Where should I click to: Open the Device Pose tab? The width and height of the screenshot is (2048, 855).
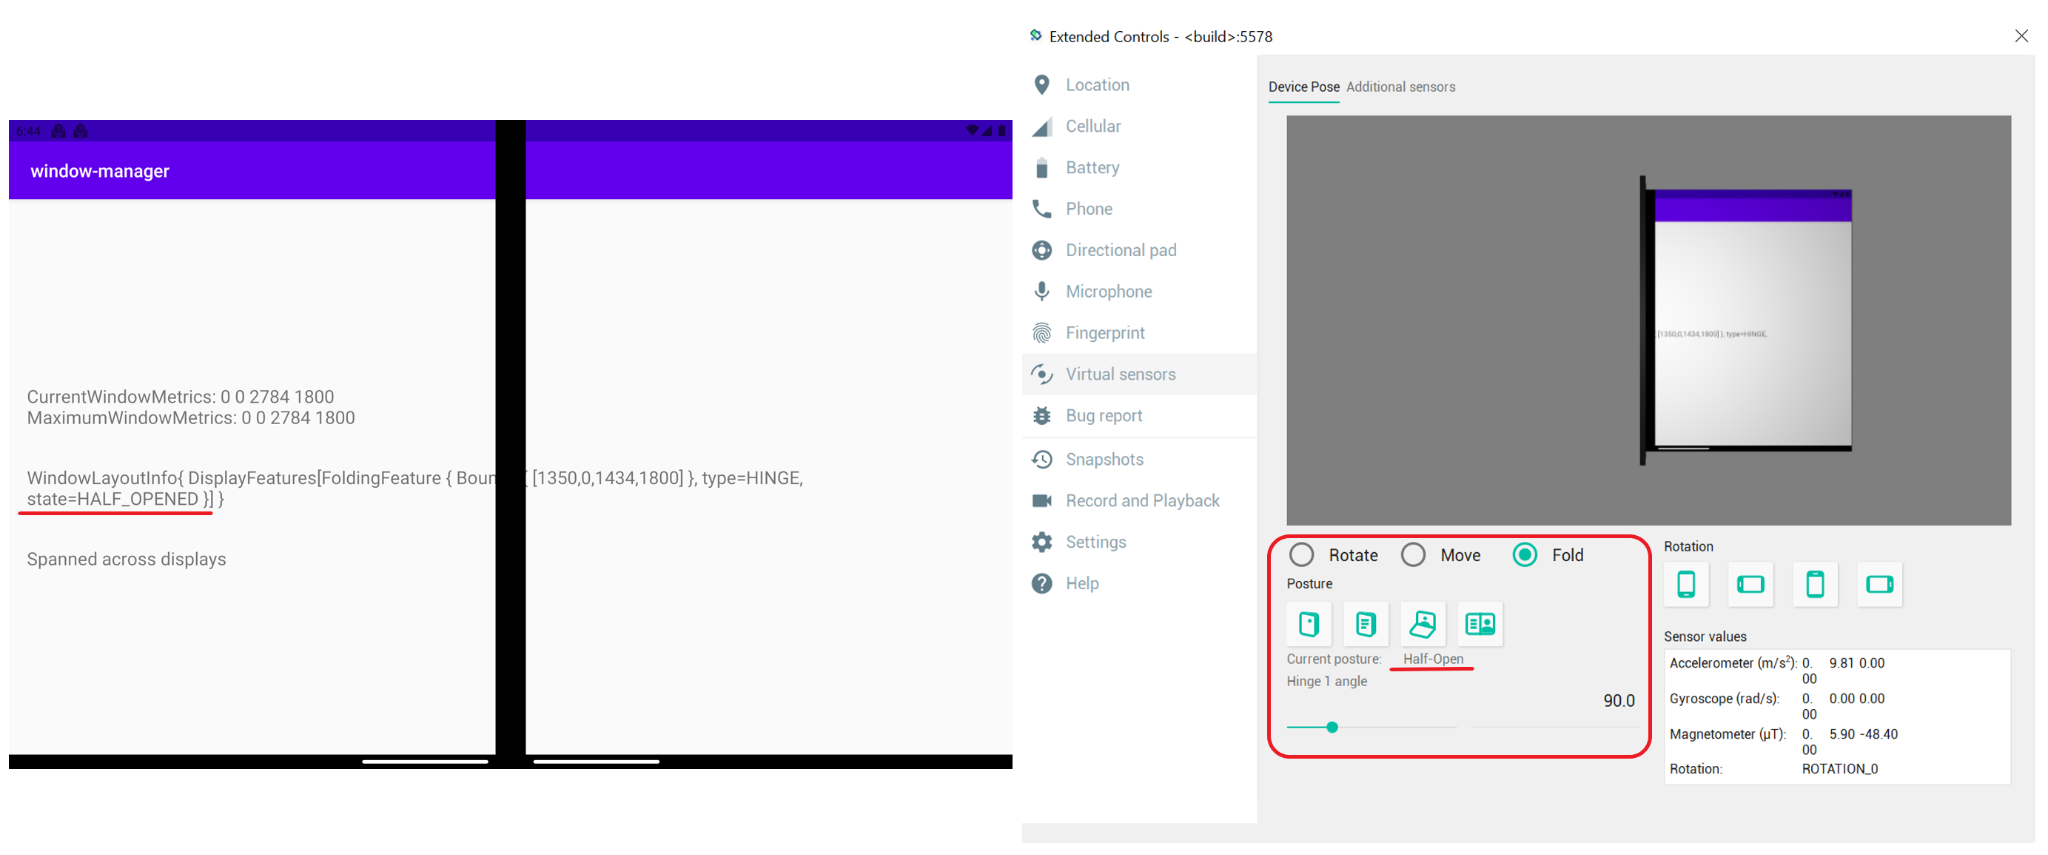pos(1303,87)
